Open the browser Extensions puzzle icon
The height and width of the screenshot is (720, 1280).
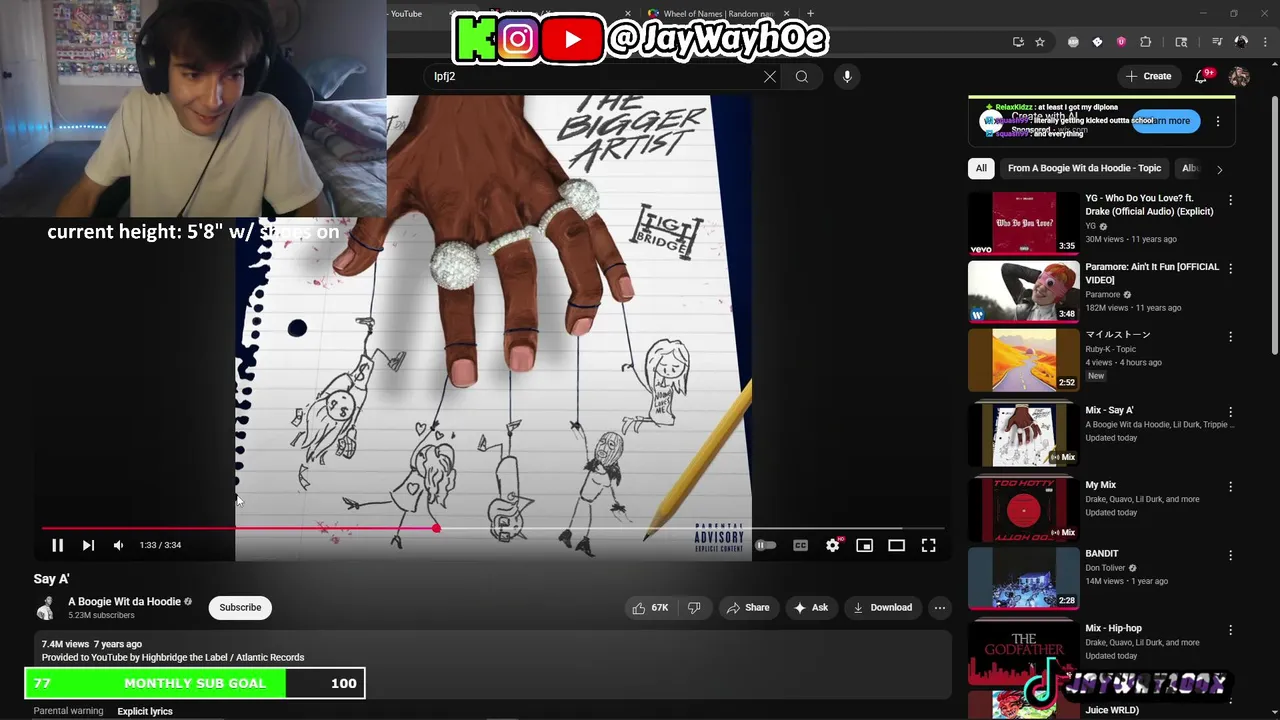(1146, 42)
